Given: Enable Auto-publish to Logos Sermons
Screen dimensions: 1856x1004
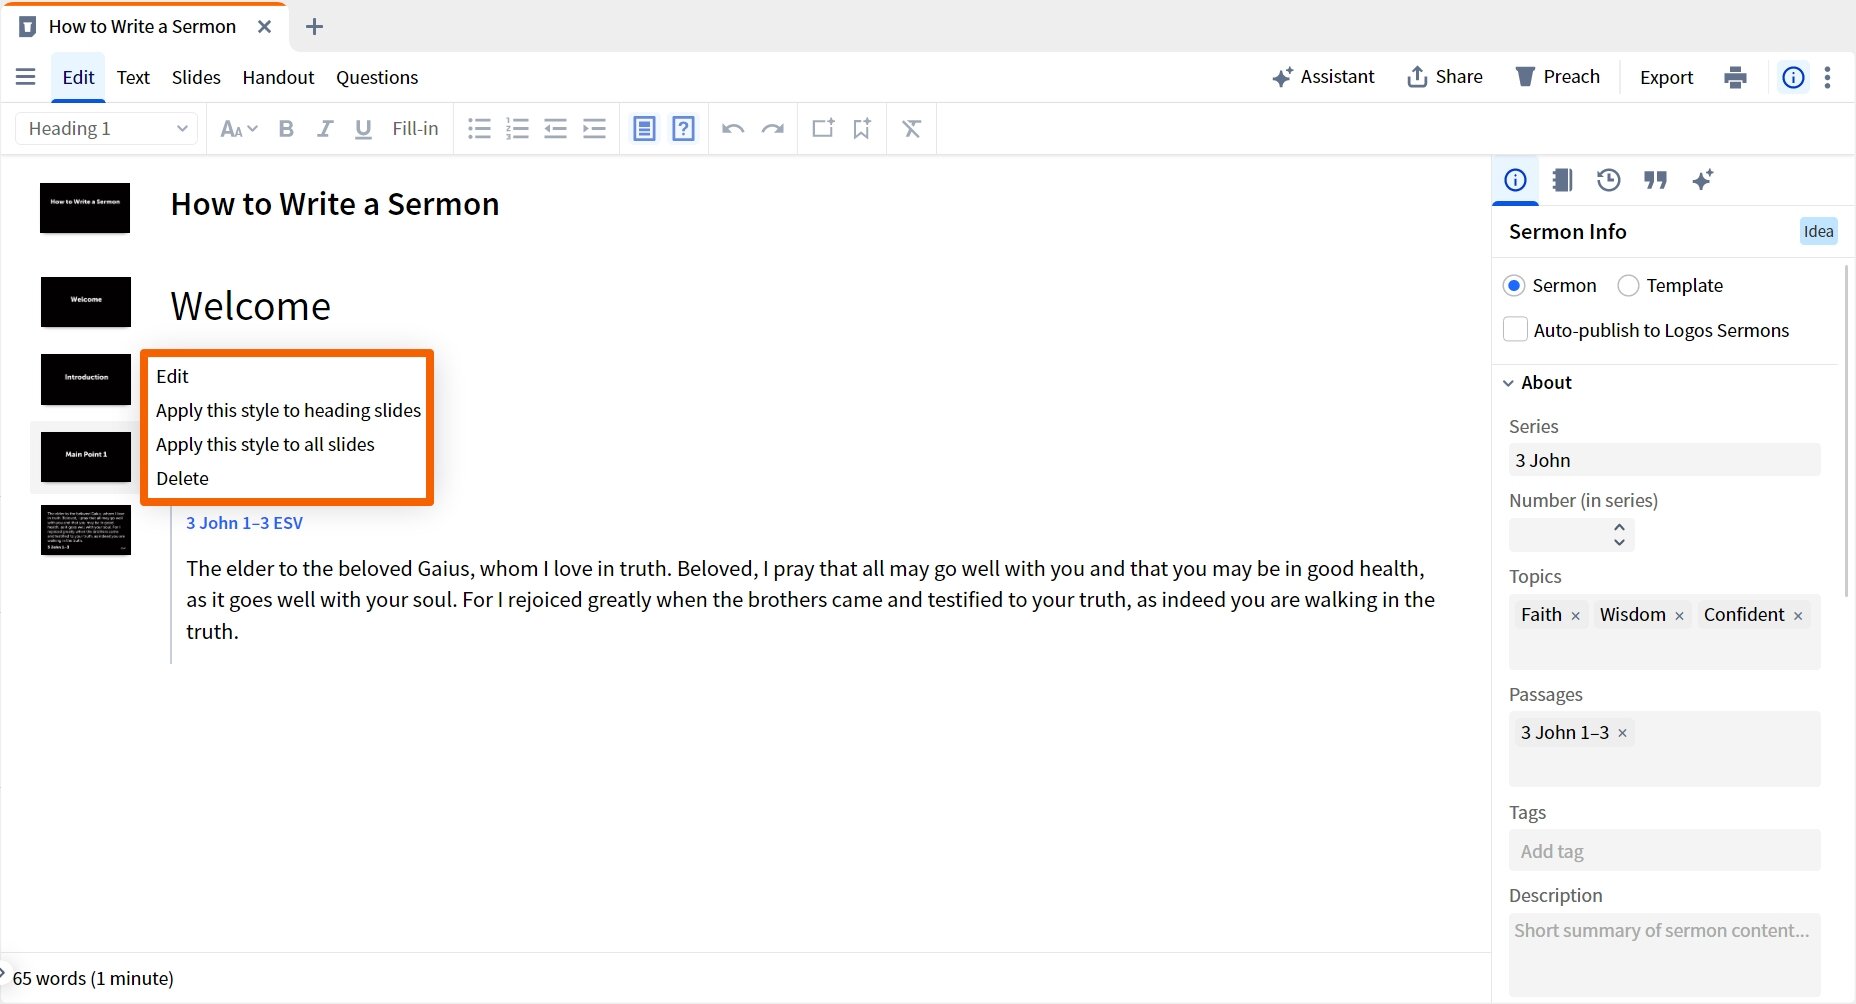Looking at the screenshot, I should pos(1515,329).
